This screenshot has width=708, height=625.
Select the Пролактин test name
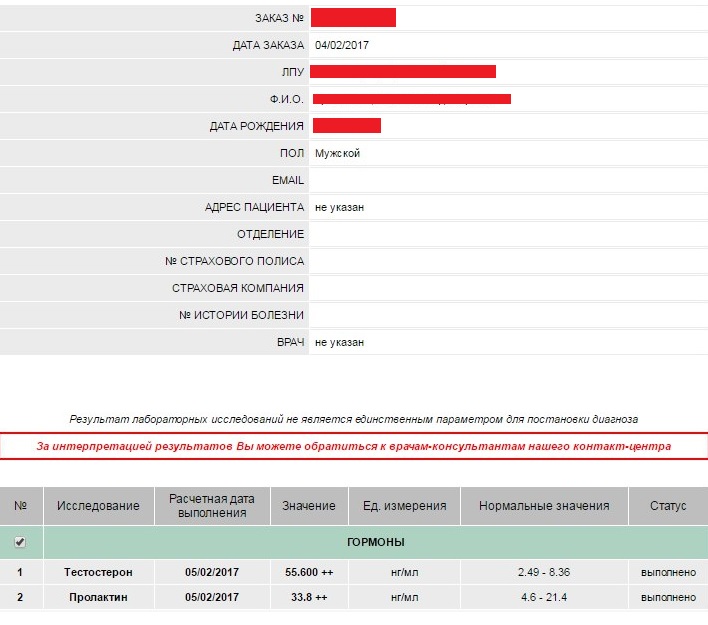click(x=98, y=597)
